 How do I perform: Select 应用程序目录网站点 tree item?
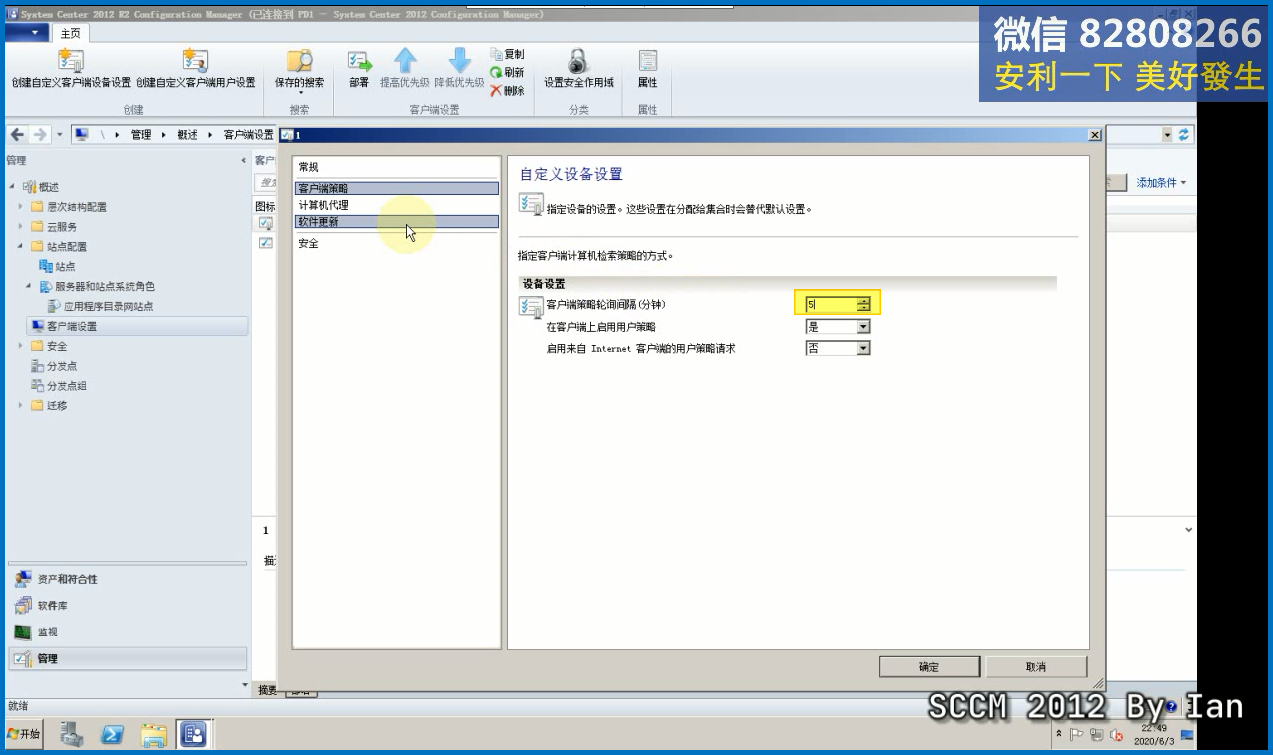[x=108, y=306]
